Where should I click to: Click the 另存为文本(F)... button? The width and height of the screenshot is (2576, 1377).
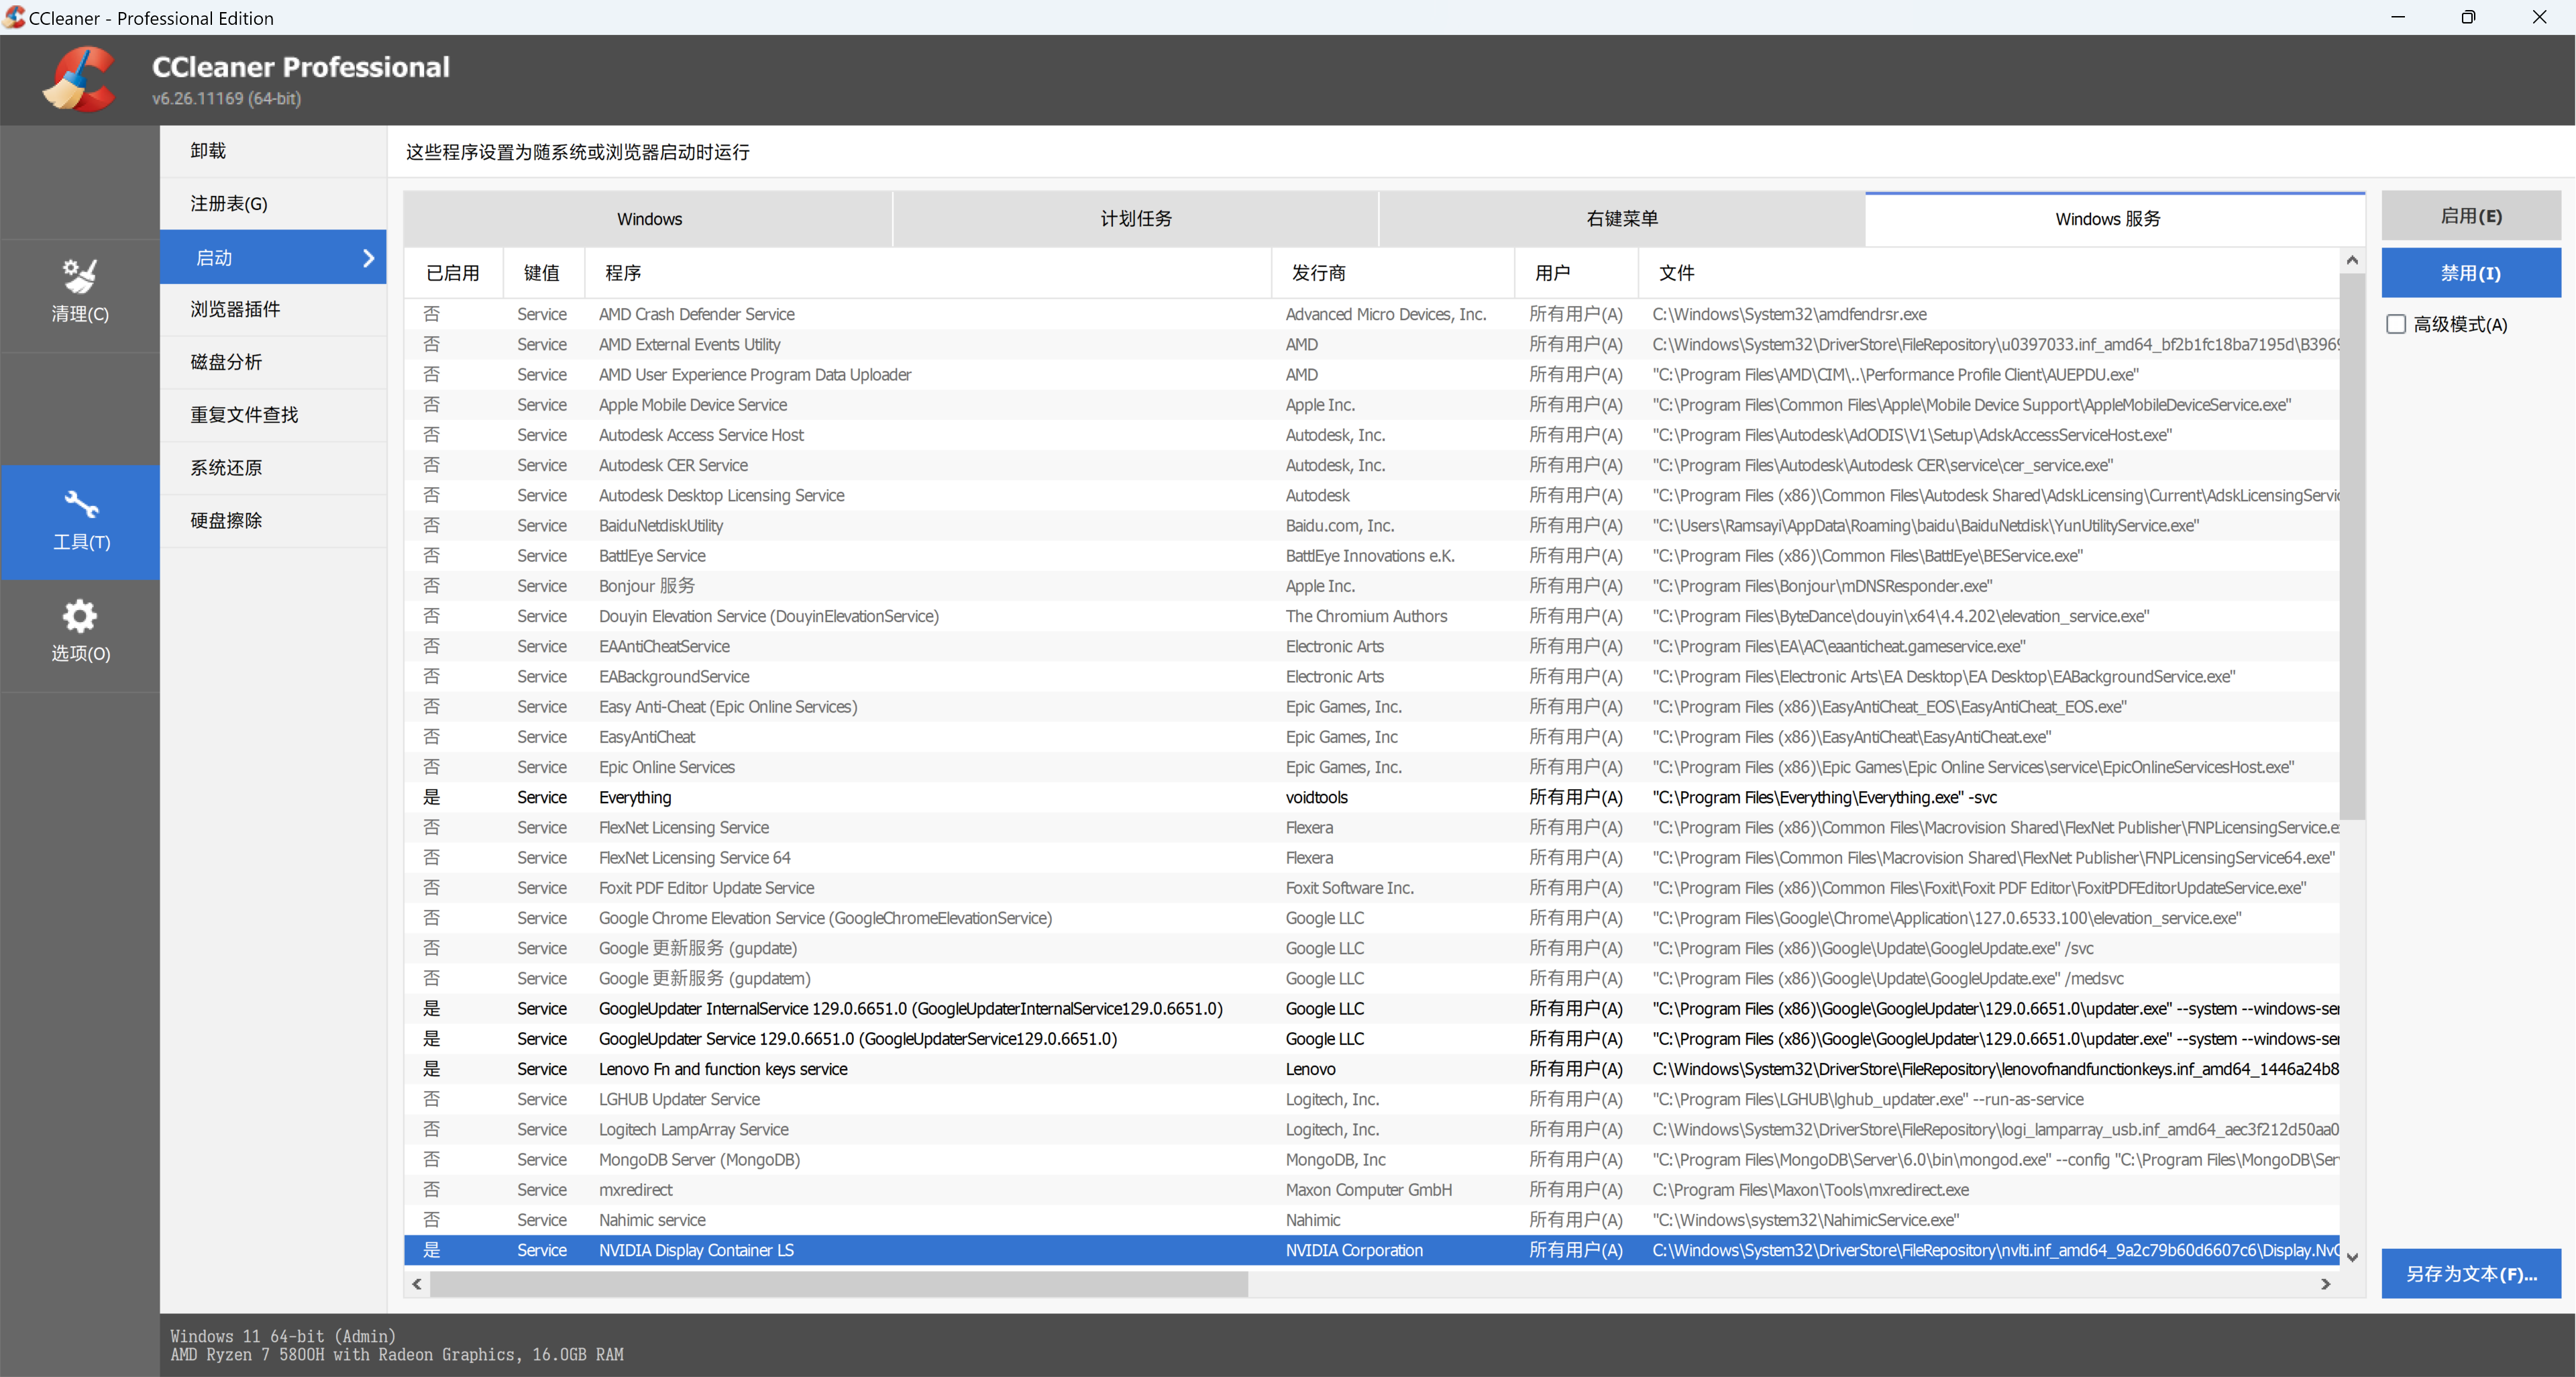(2470, 1273)
